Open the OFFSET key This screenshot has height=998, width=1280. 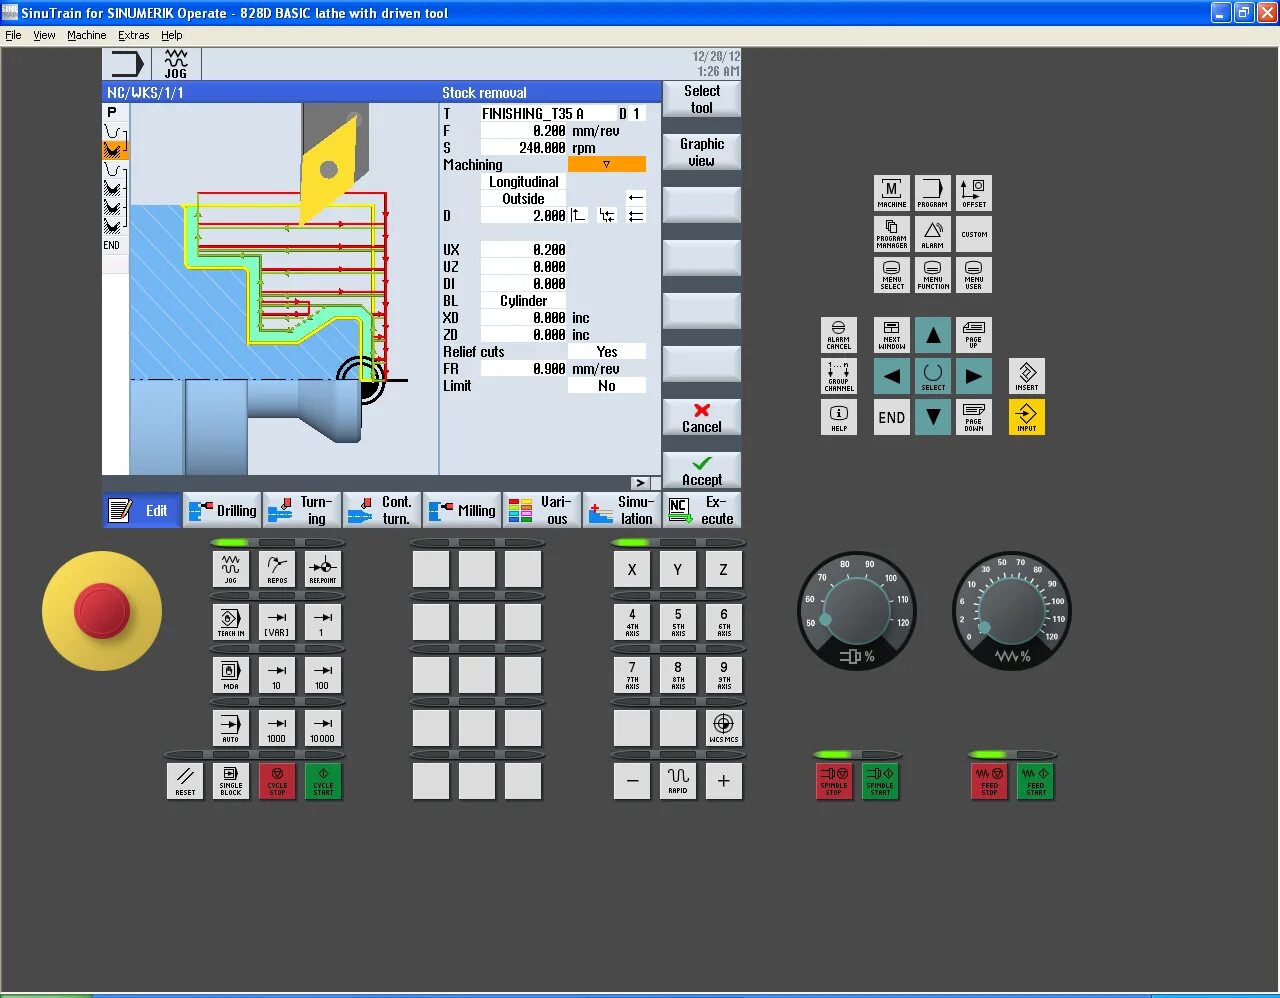(974, 193)
